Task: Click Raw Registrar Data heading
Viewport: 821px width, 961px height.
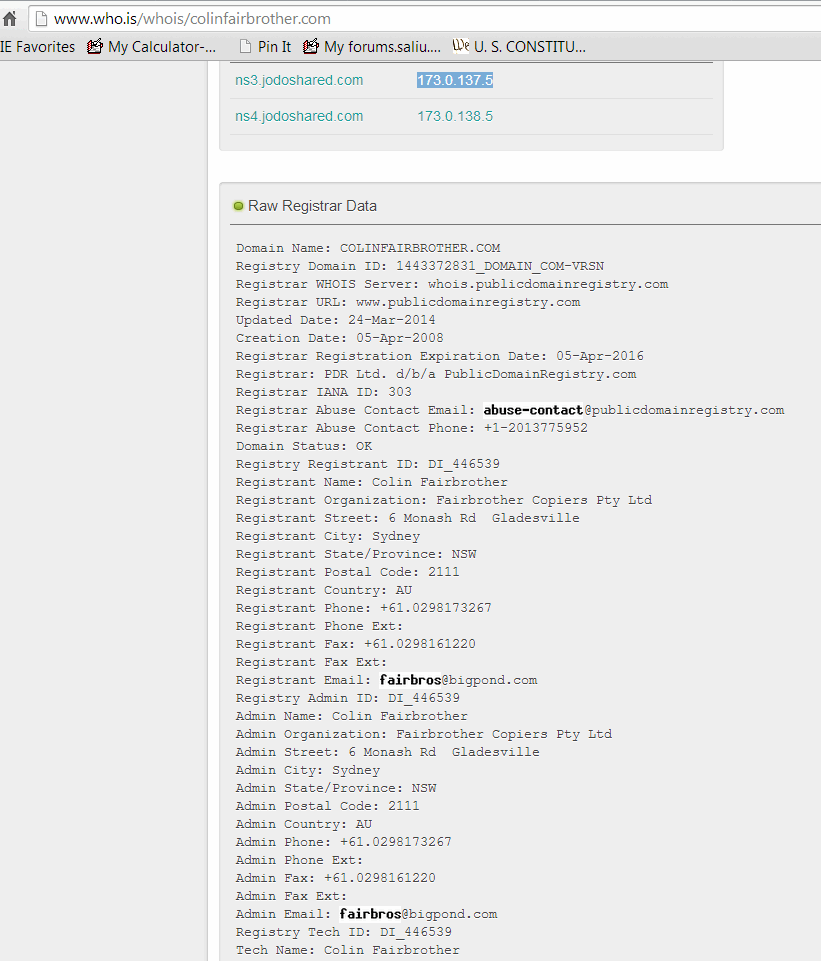Action: click(x=312, y=206)
